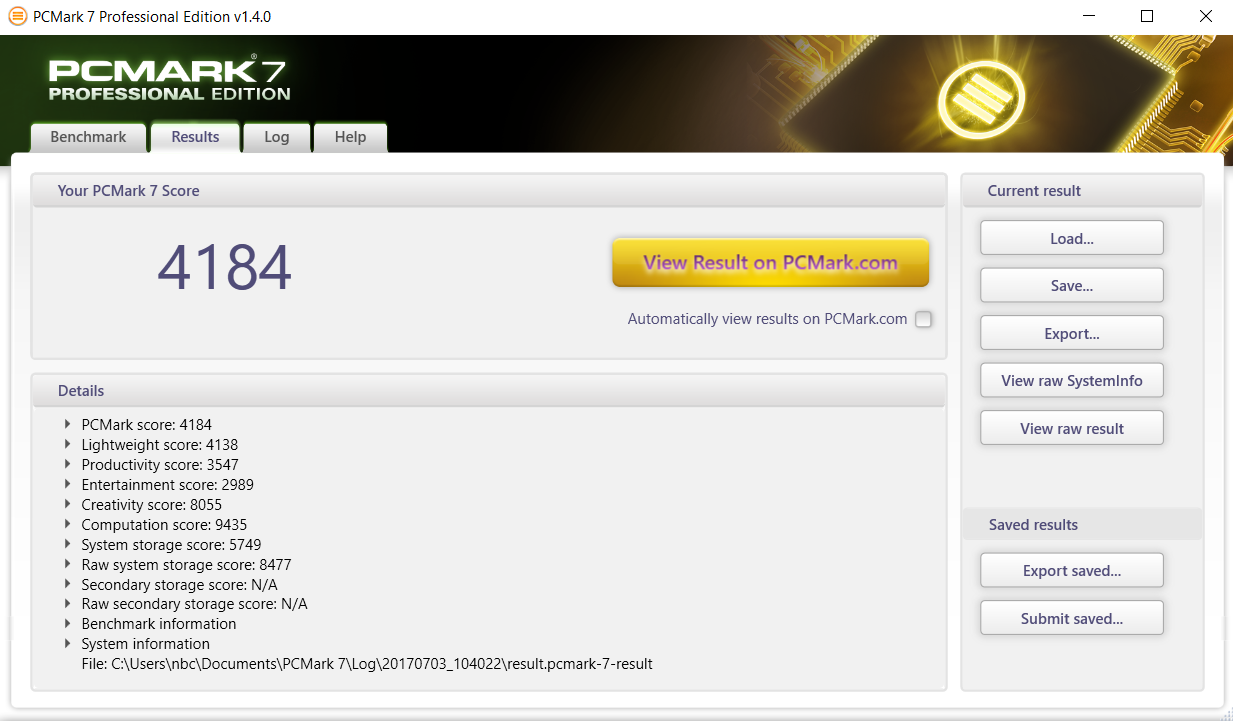Expand the Raw secondary storage score row

[x=68, y=604]
